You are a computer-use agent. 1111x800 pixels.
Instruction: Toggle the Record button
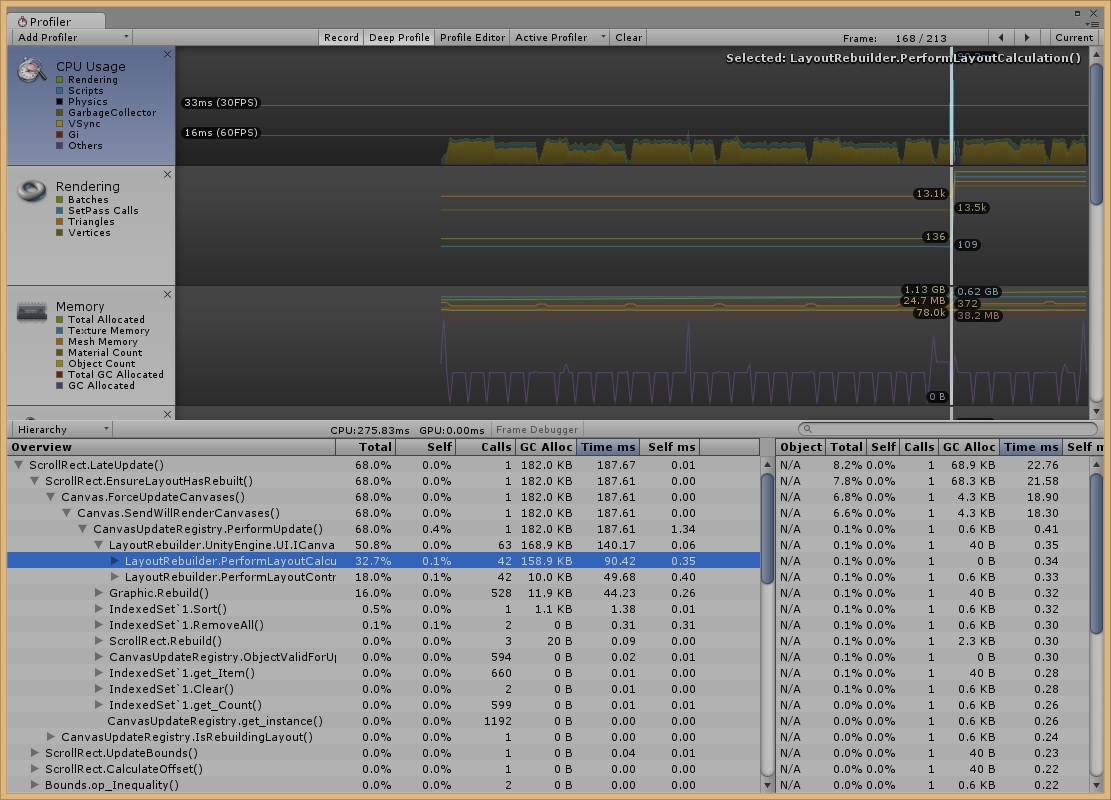341,38
